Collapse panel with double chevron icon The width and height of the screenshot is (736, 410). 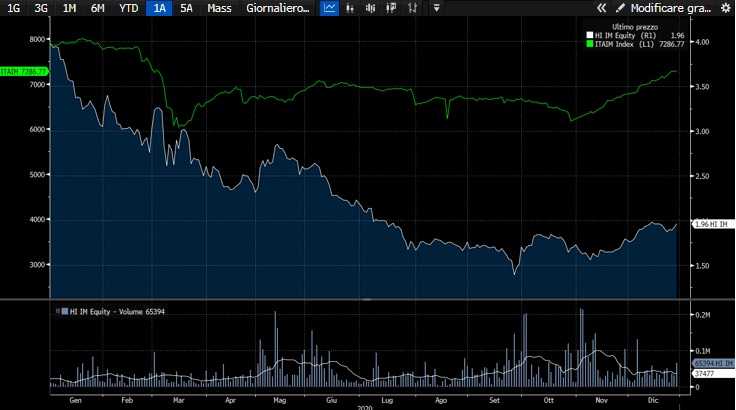pyautogui.click(x=601, y=8)
